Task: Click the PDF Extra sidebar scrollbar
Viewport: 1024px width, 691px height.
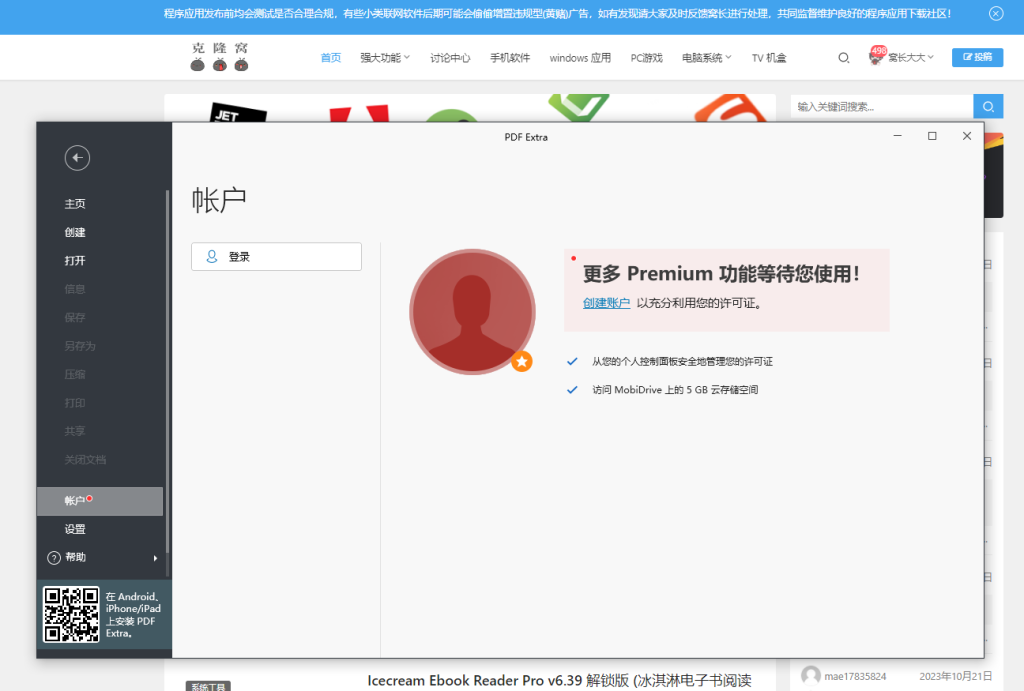Action: pos(167,372)
